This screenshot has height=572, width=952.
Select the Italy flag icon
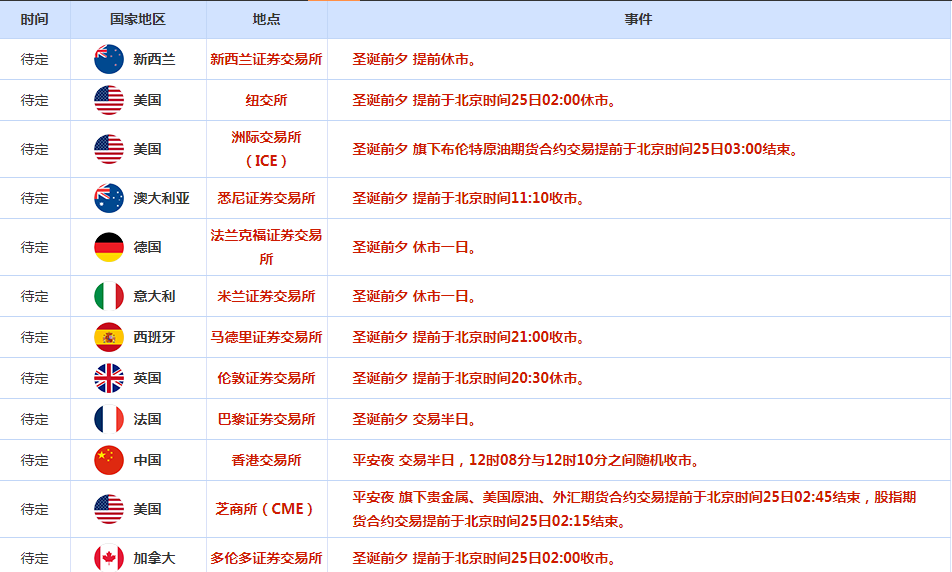(x=109, y=296)
